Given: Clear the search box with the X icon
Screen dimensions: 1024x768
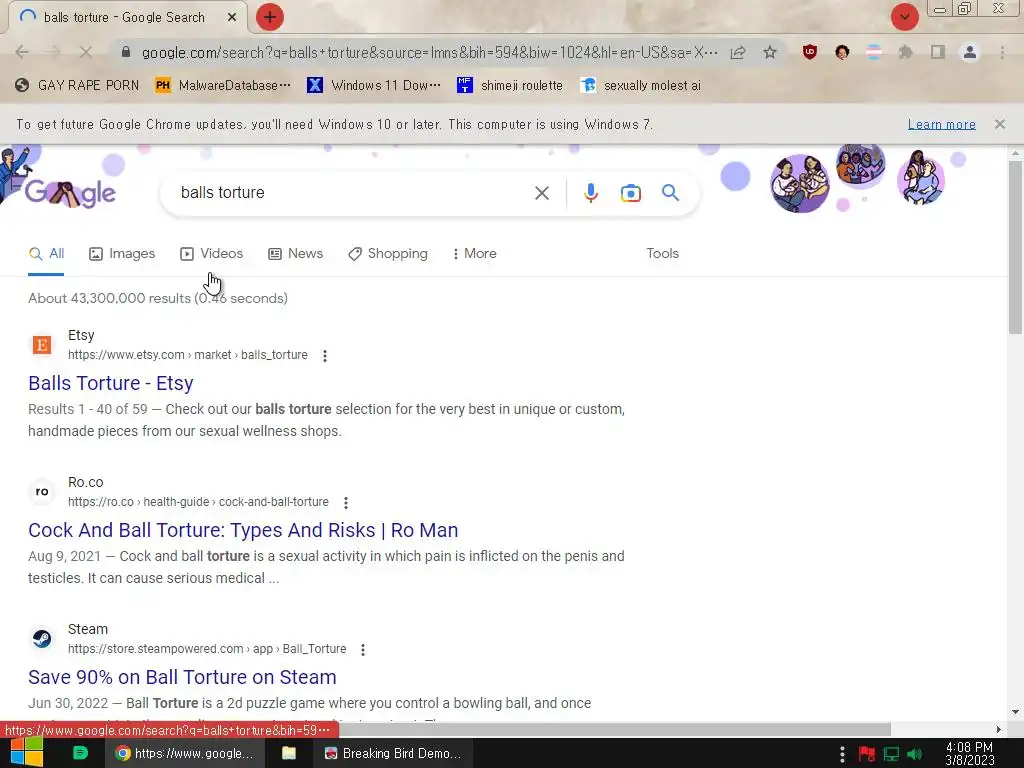Looking at the screenshot, I should [x=541, y=193].
